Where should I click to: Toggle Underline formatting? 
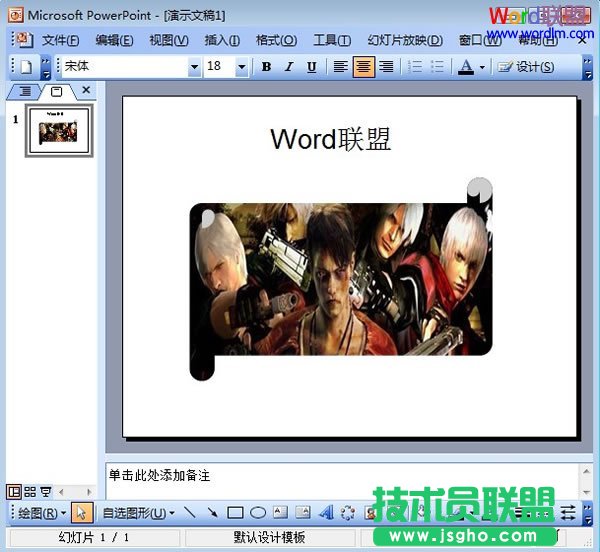(x=311, y=67)
